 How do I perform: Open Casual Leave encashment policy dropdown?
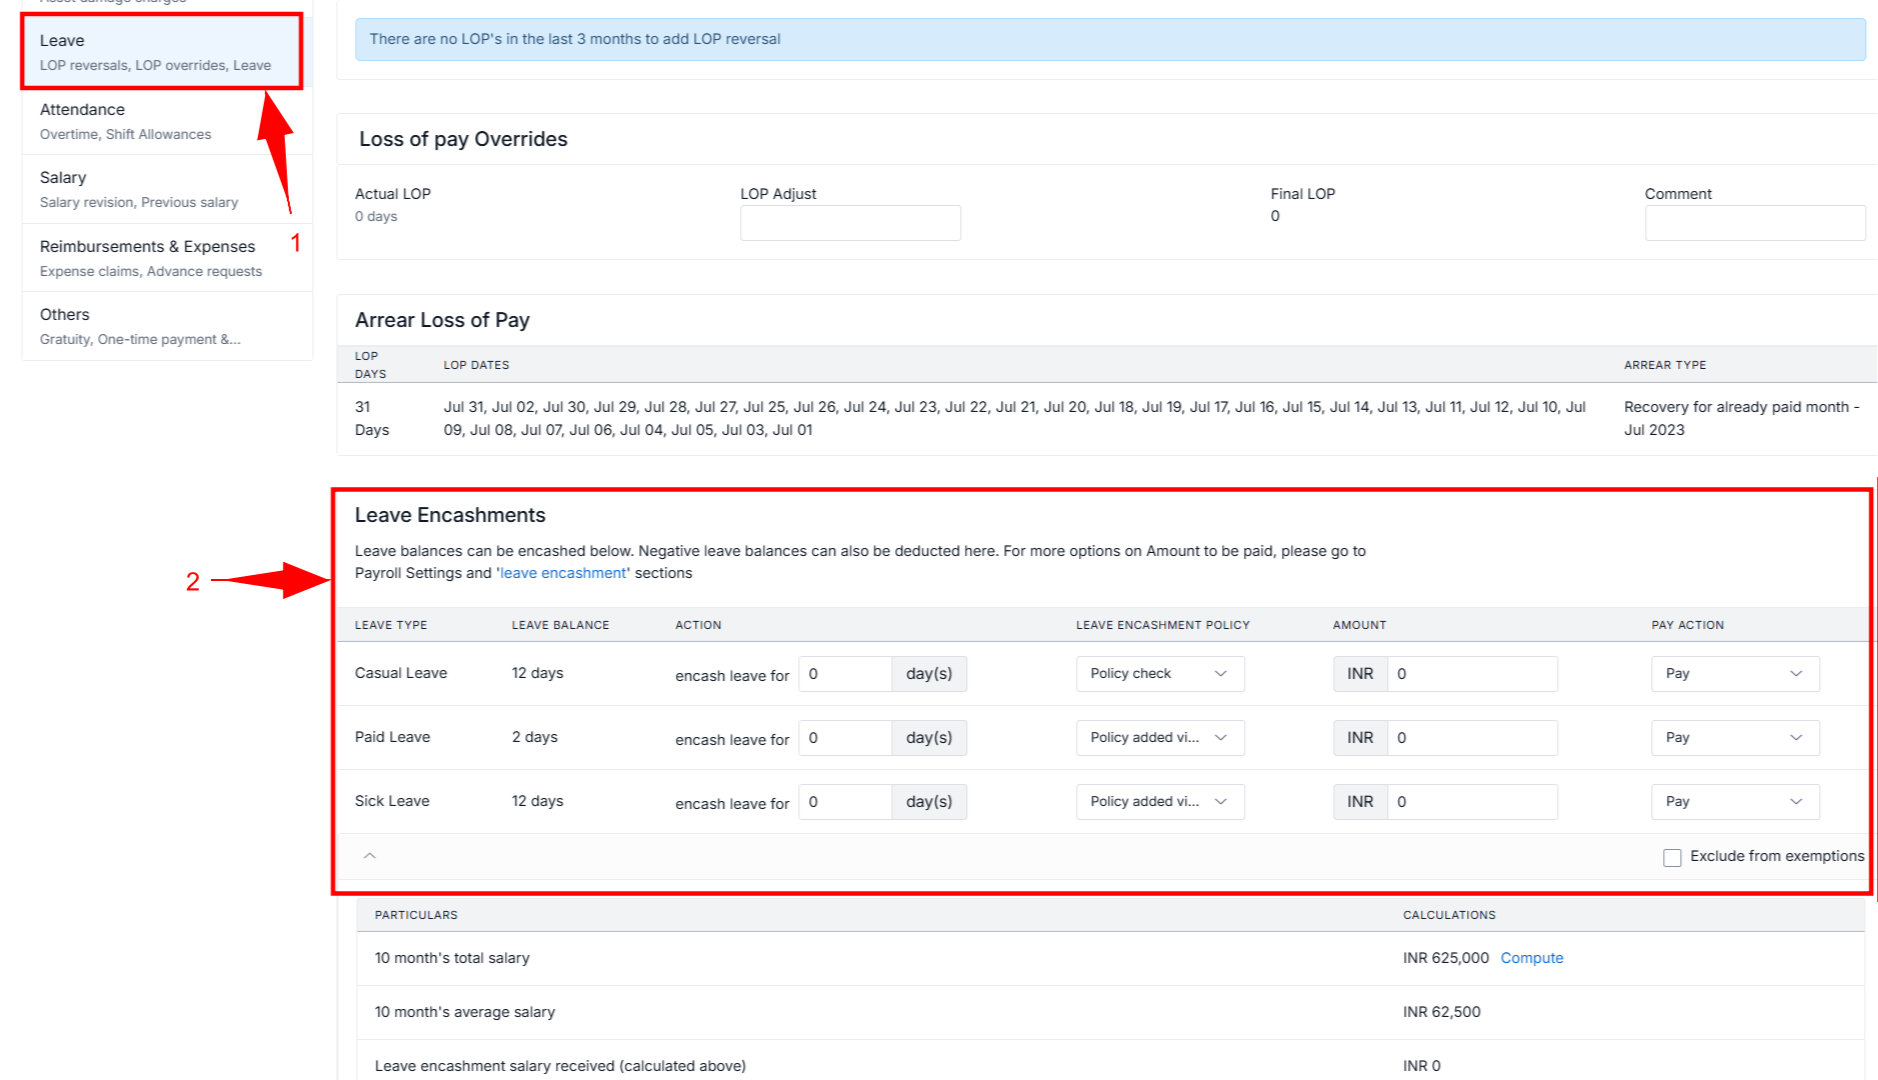[1159, 674]
